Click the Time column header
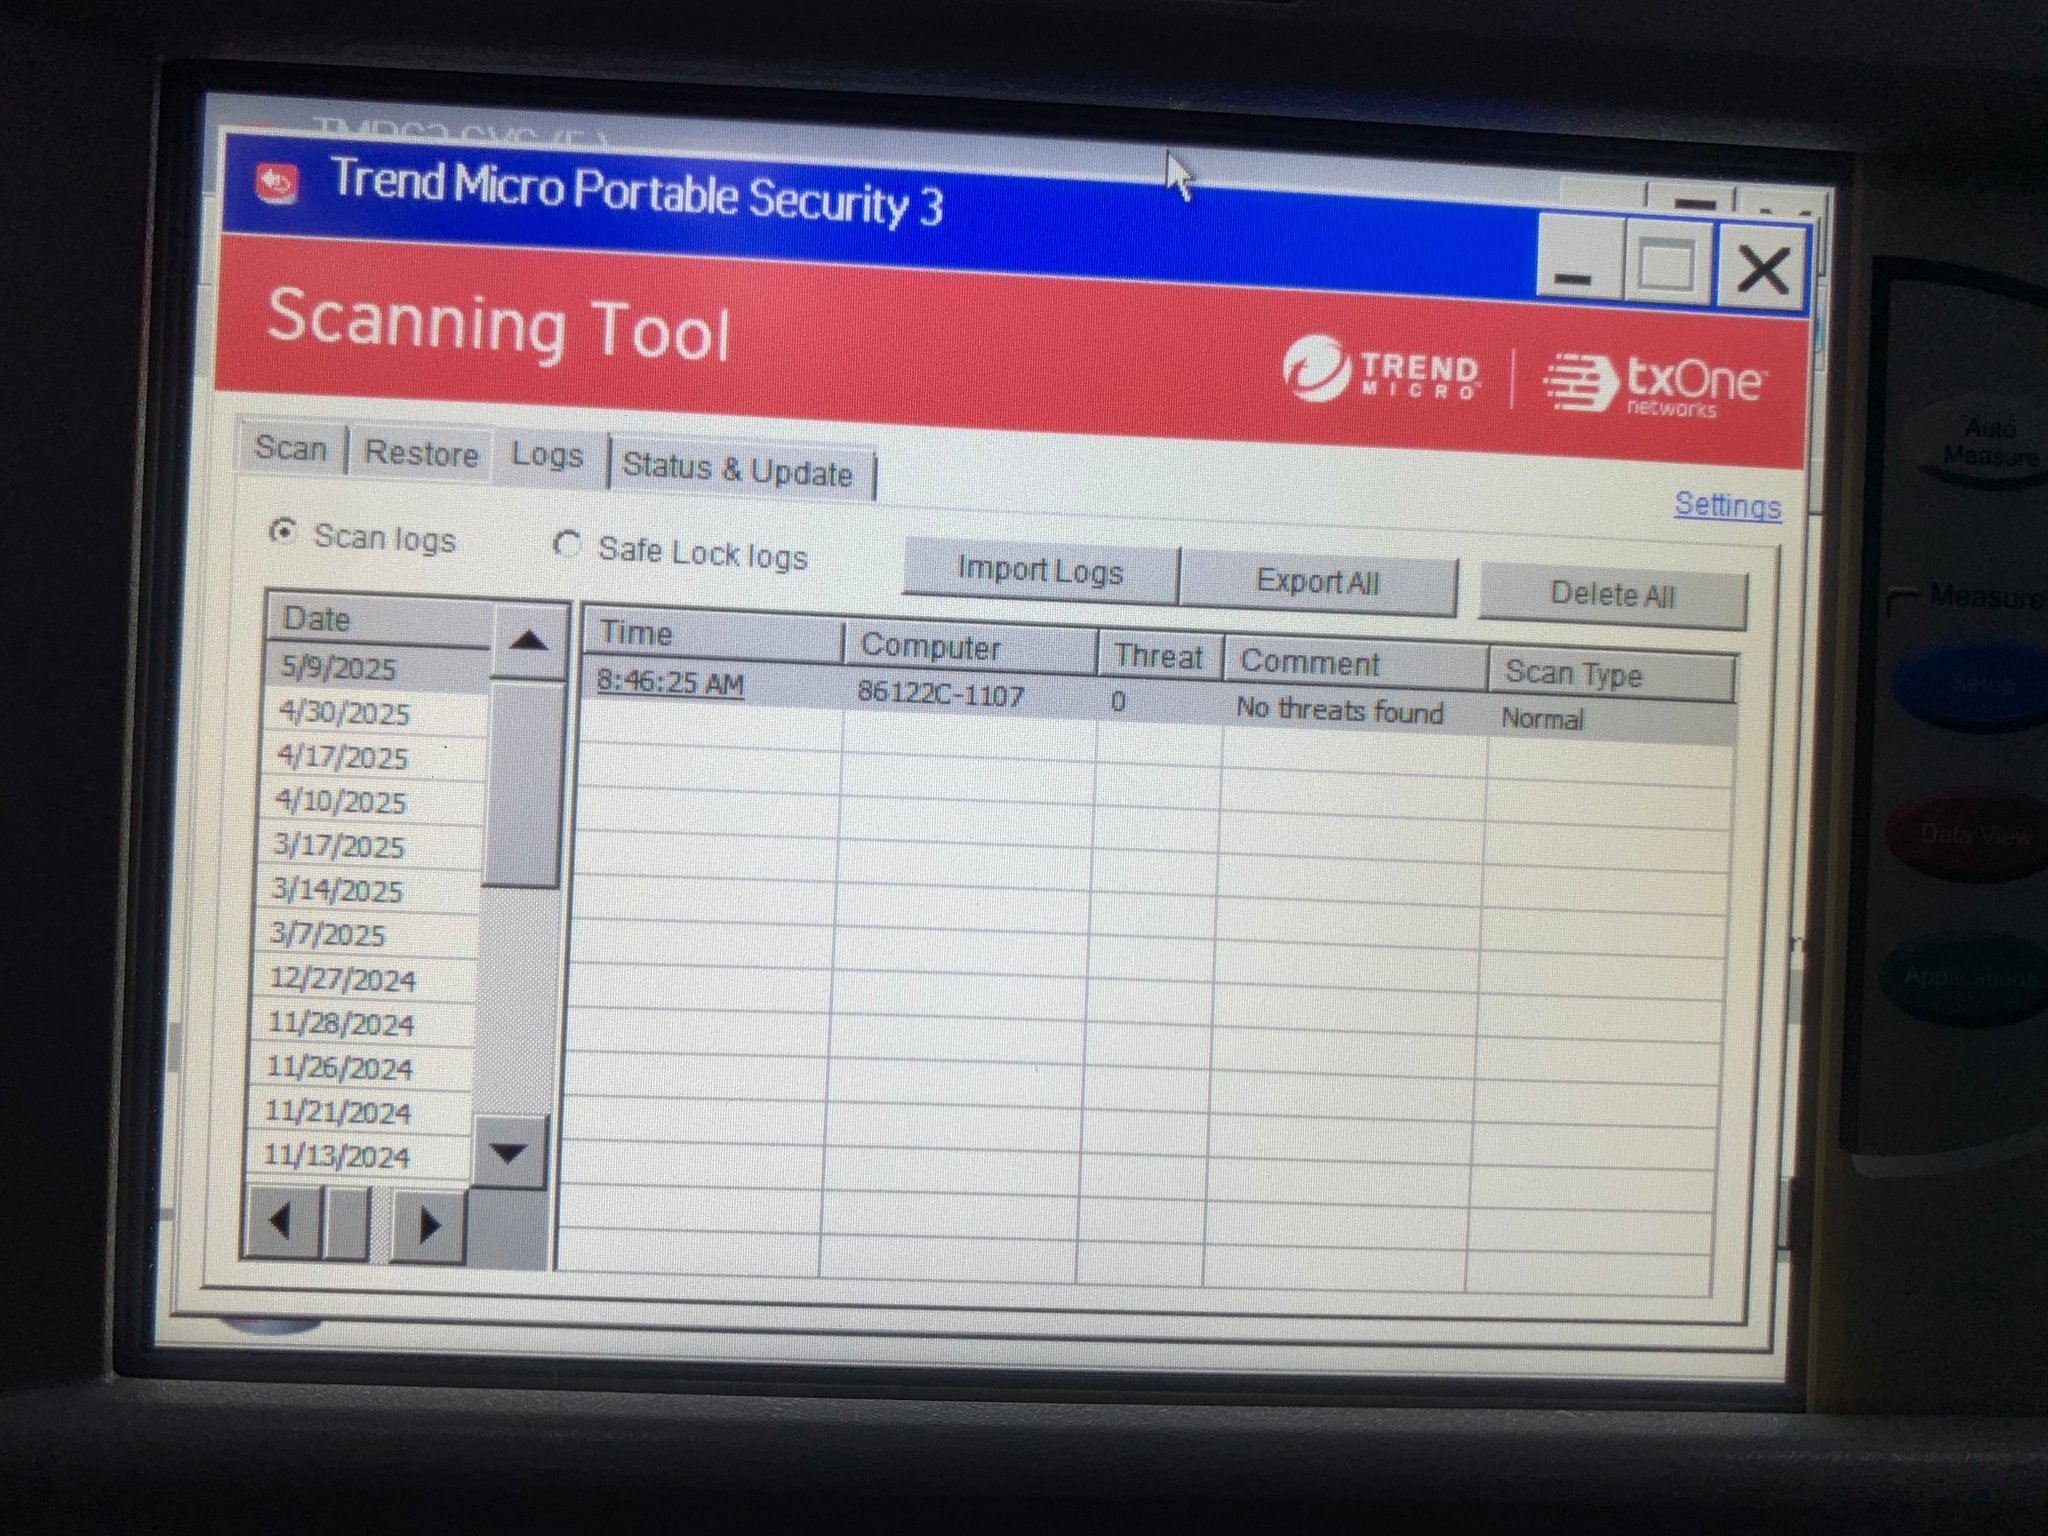Screen dimensions: 2048x1536 pyautogui.click(x=714, y=635)
